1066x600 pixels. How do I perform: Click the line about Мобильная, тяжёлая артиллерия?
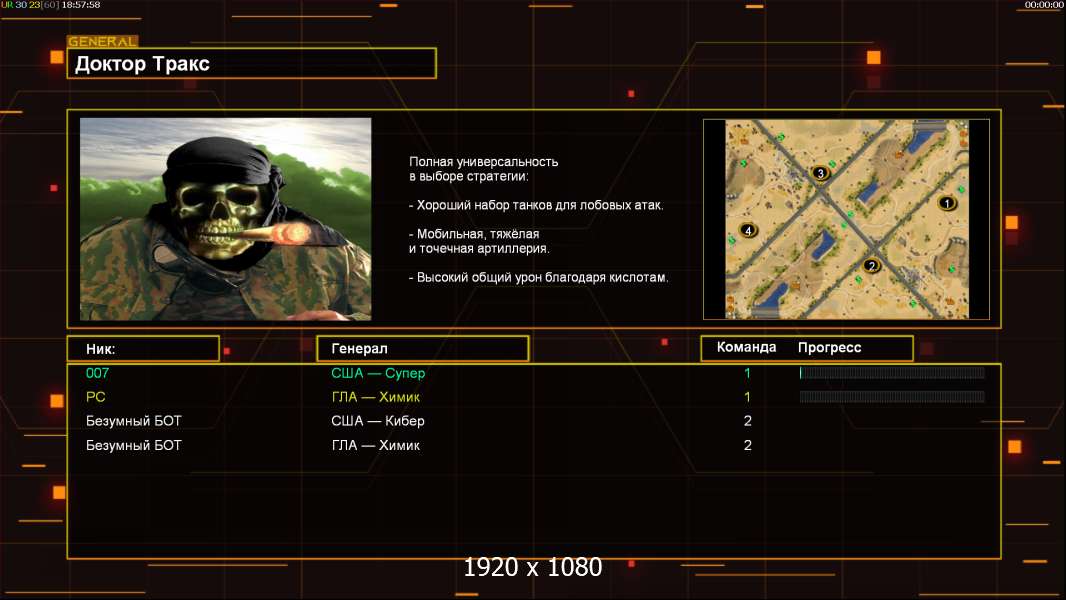pos(479,241)
